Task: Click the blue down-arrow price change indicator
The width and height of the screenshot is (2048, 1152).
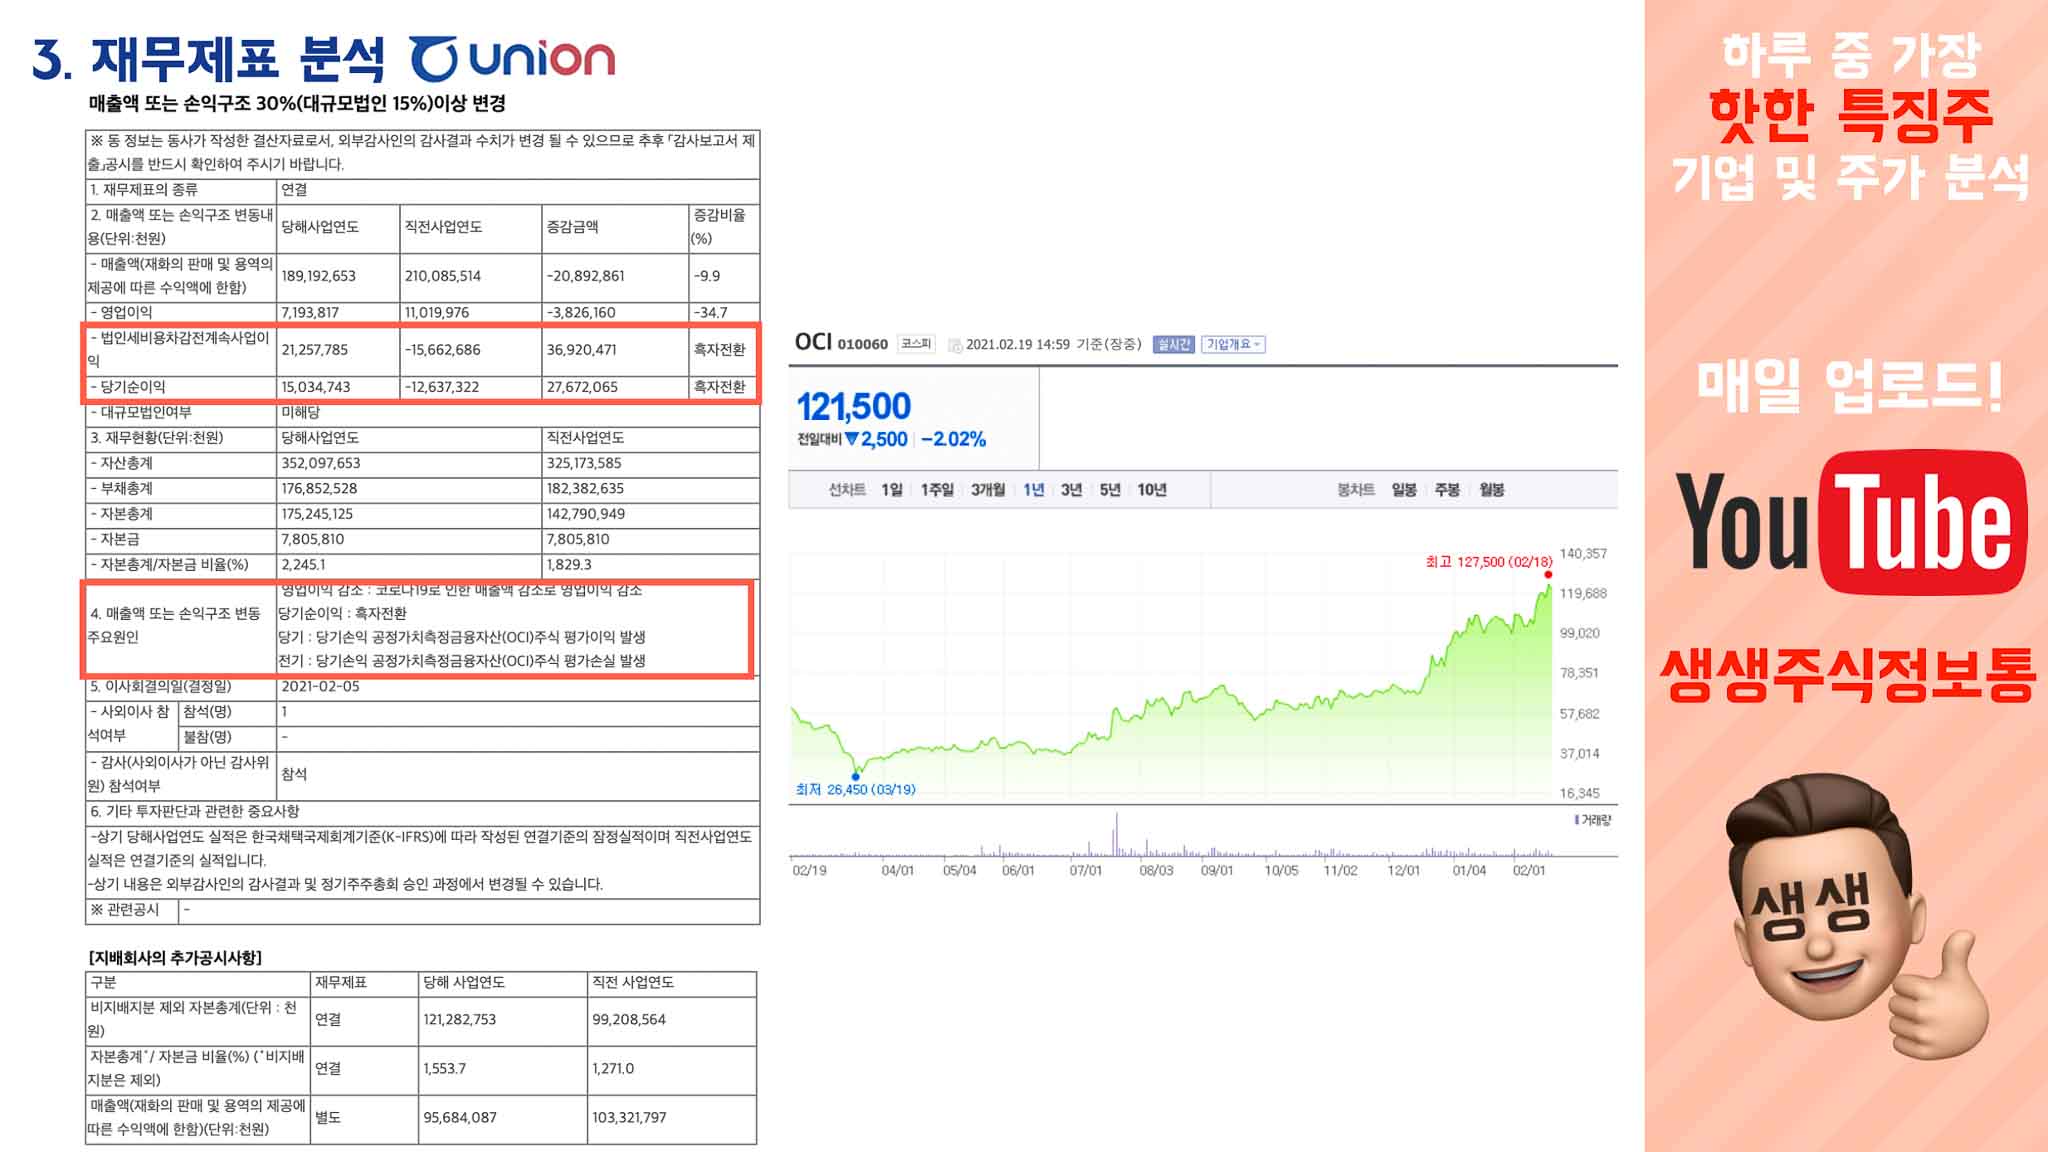Action: coord(852,439)
